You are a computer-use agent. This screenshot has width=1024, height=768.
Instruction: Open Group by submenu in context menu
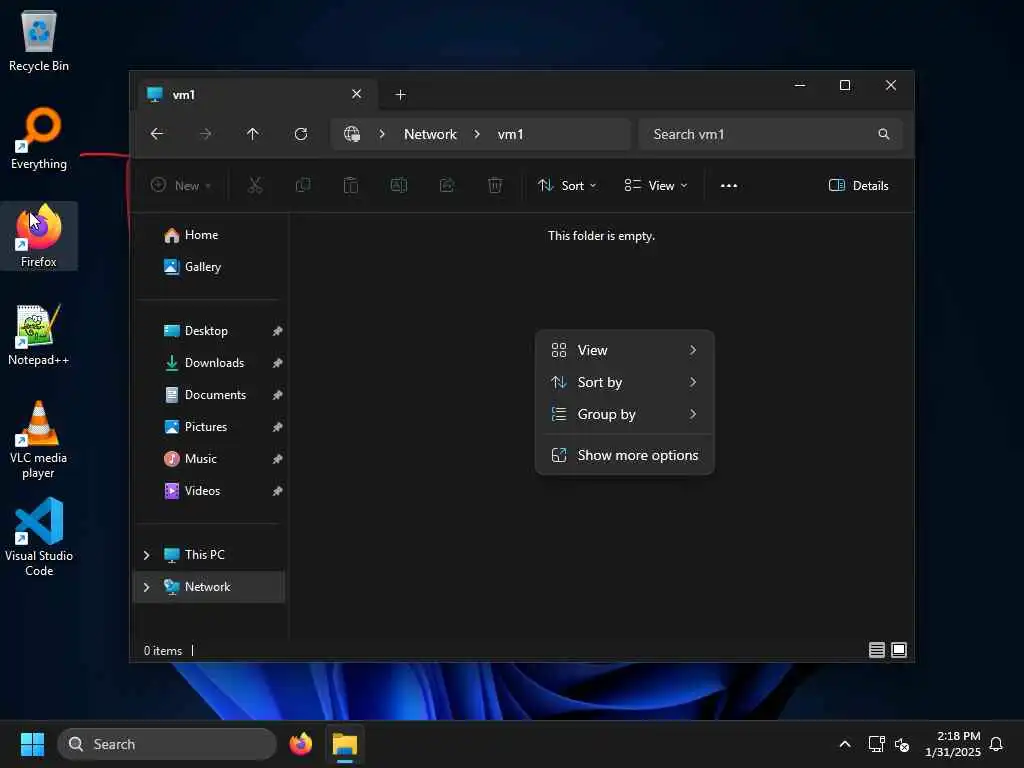coord(624,414)
